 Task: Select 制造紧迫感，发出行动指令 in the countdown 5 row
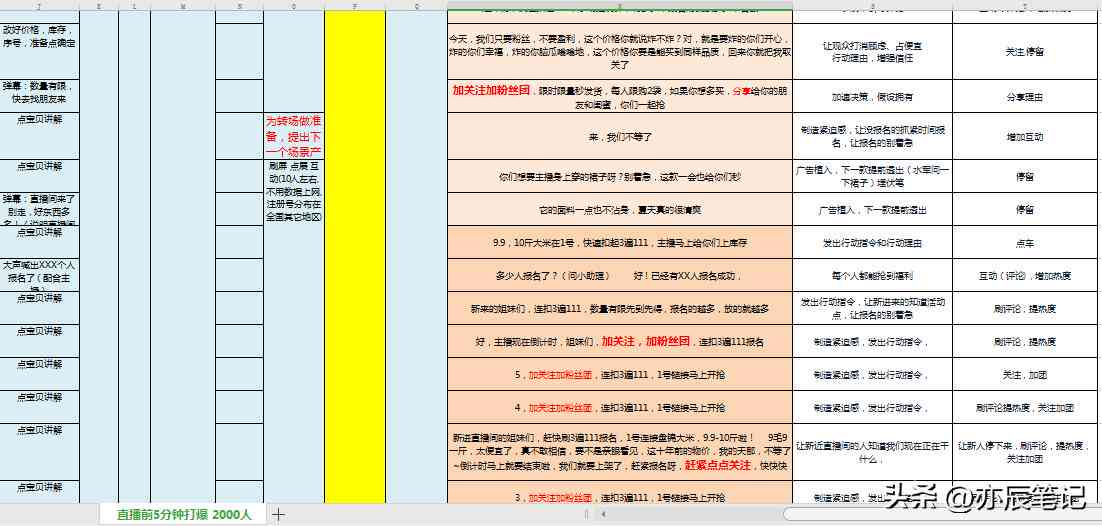click(873, 375)
